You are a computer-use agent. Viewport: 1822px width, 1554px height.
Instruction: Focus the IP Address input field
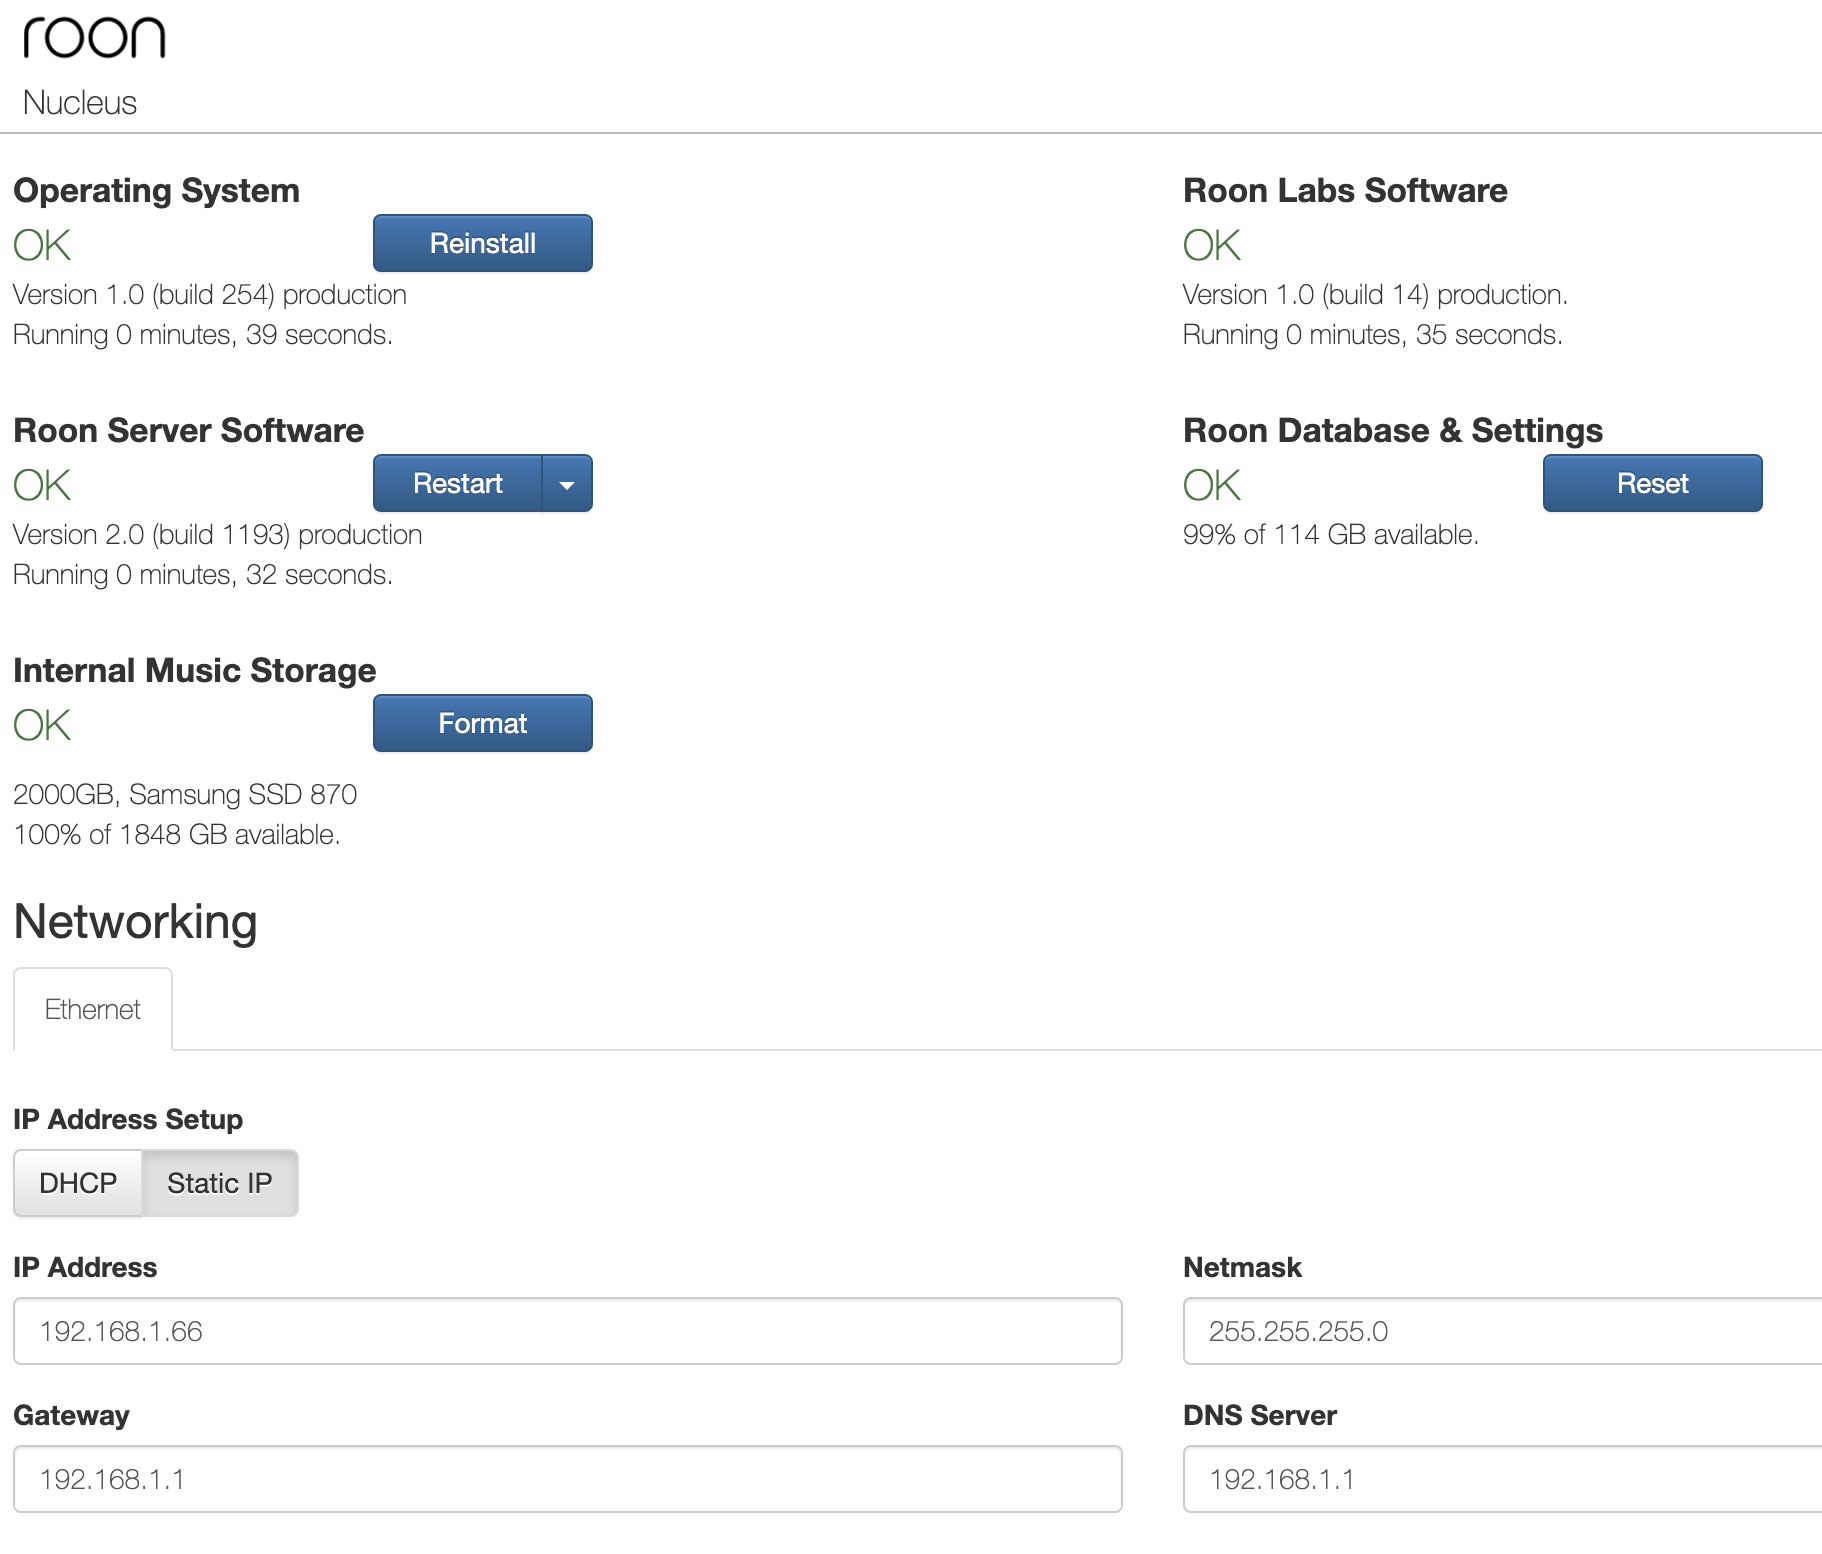(x=567, y=1331)
